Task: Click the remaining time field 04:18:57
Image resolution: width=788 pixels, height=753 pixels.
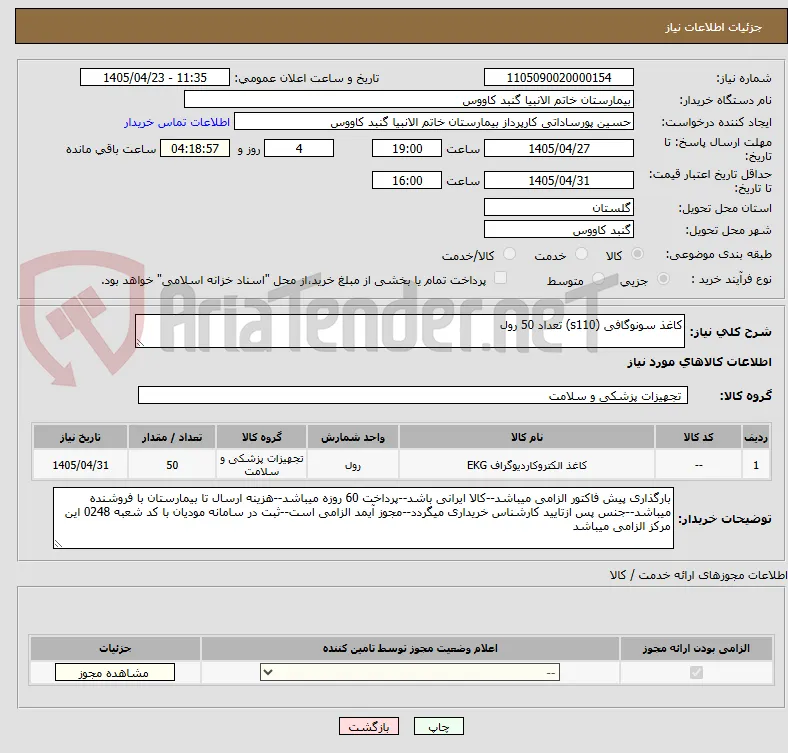Action: pos(195,148)
